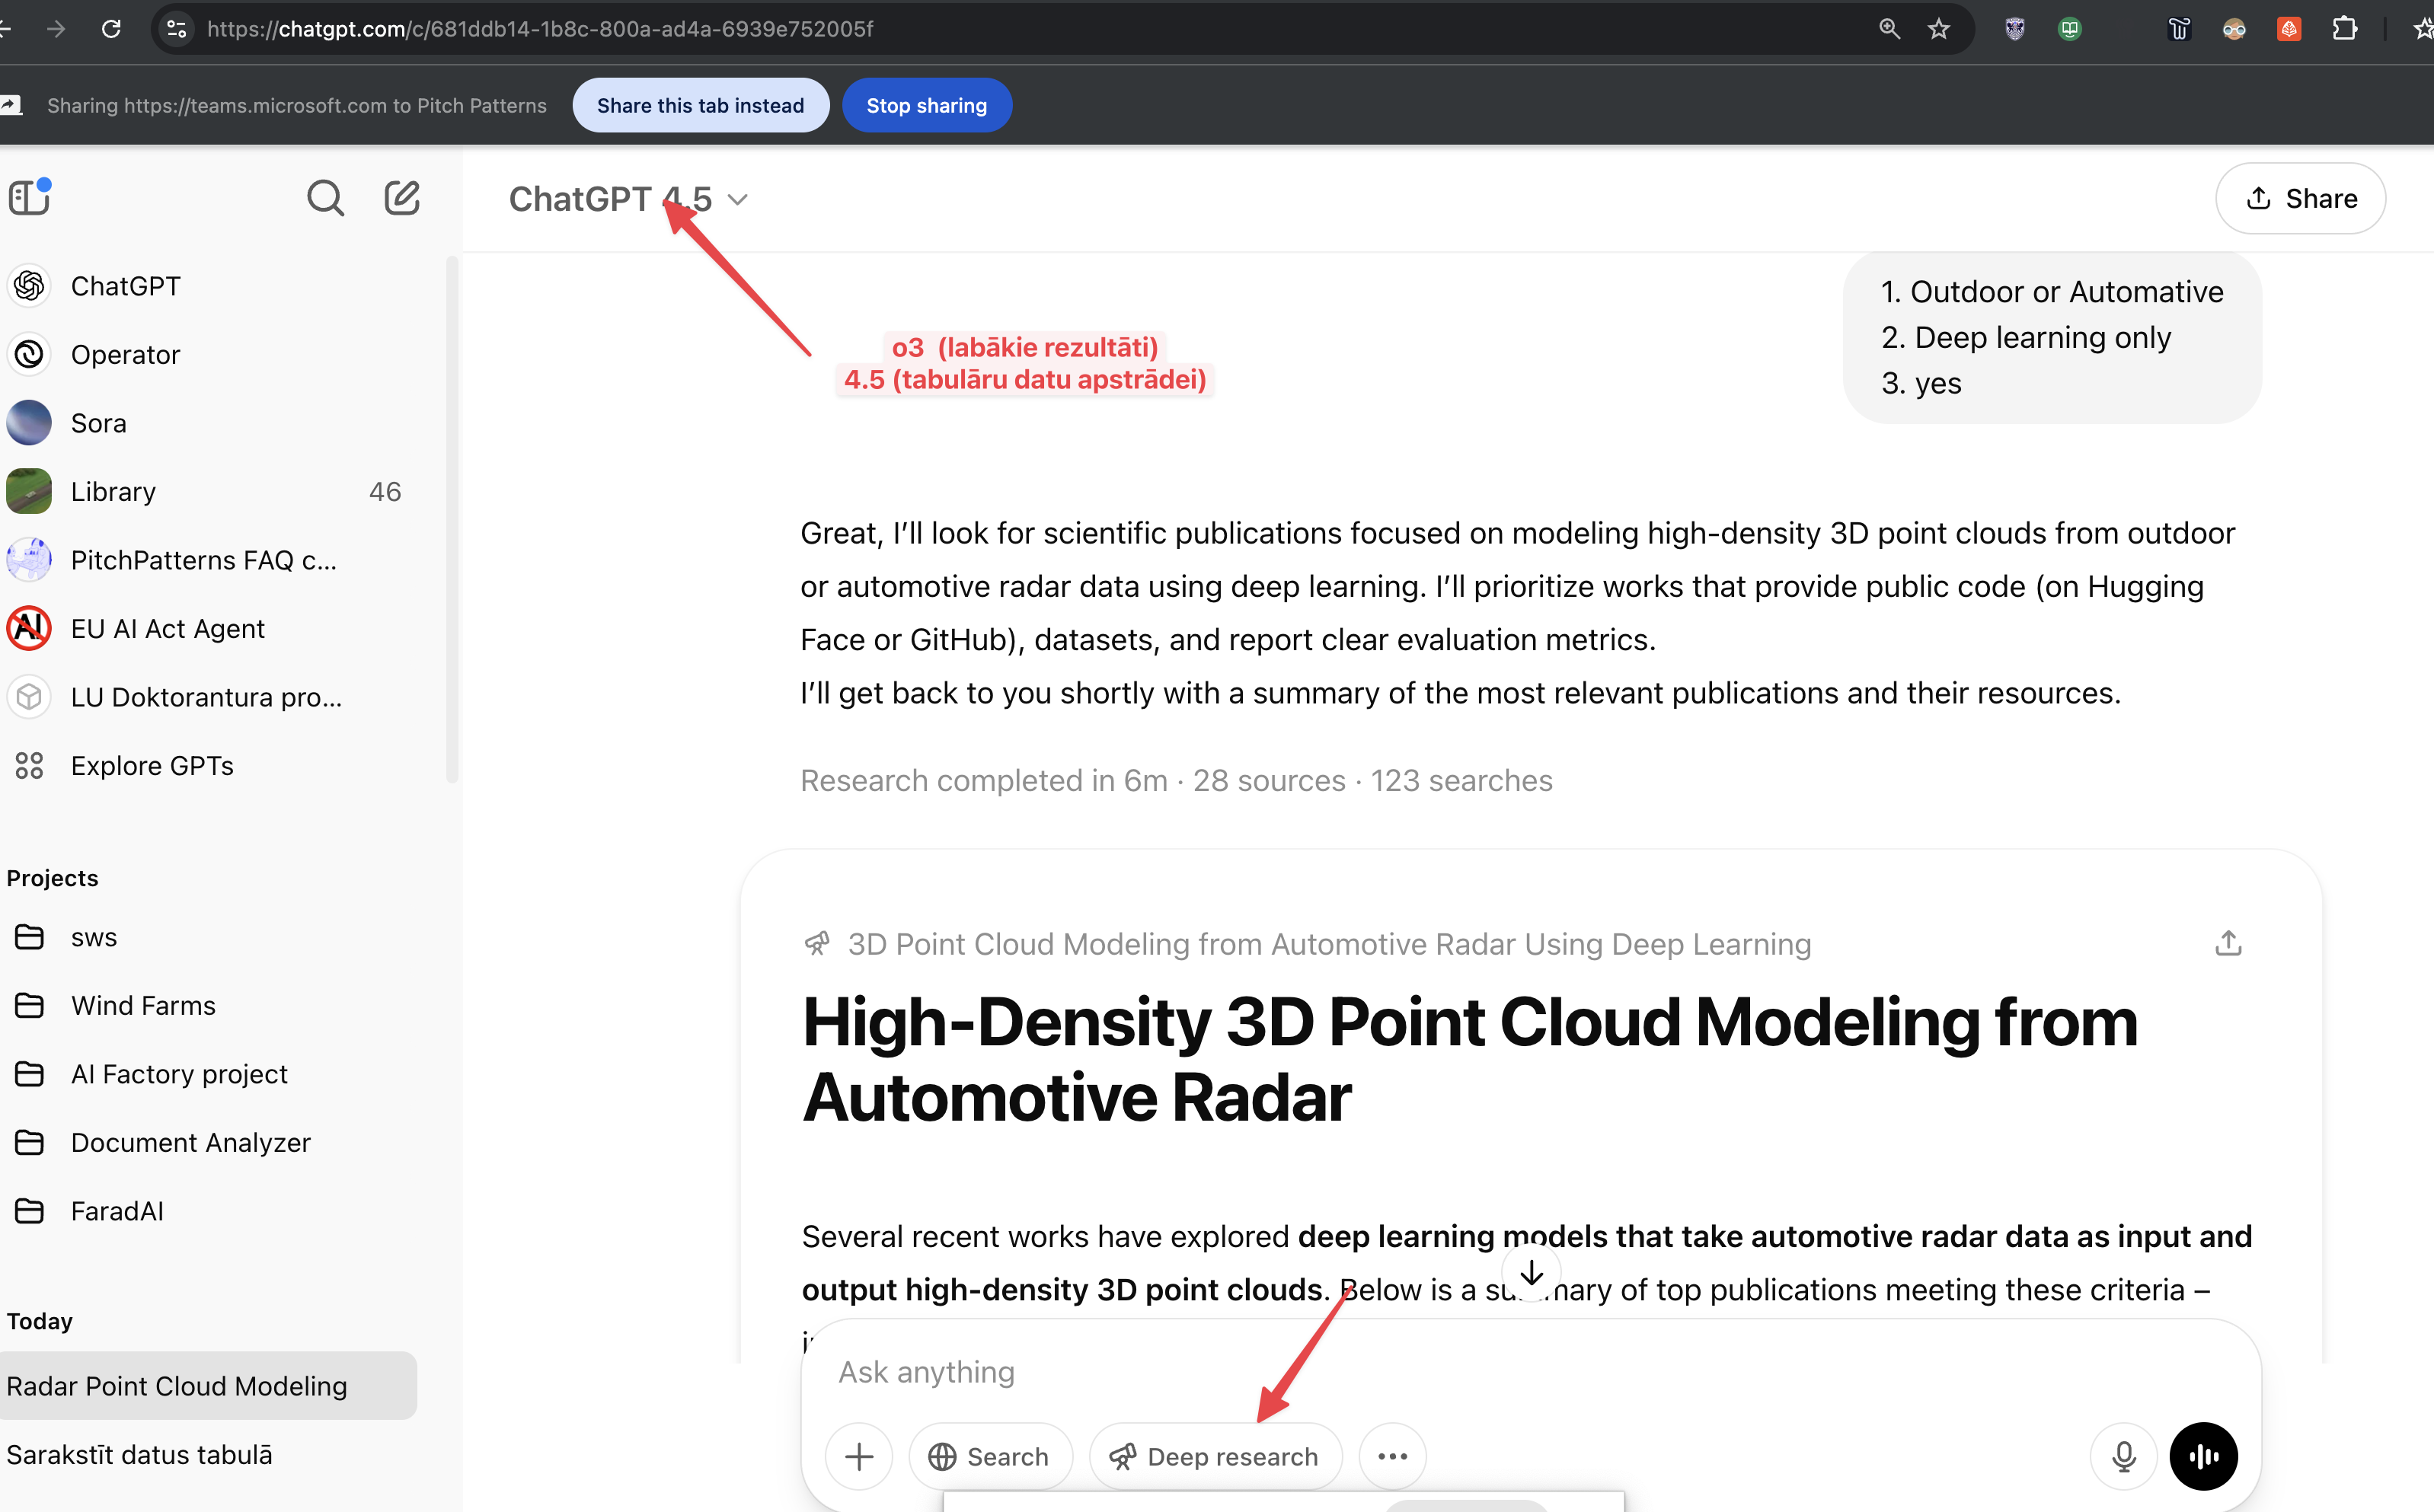Click the Ask anything input field
This screenshot has width=2434, height=1512.
(1530, 1372)
